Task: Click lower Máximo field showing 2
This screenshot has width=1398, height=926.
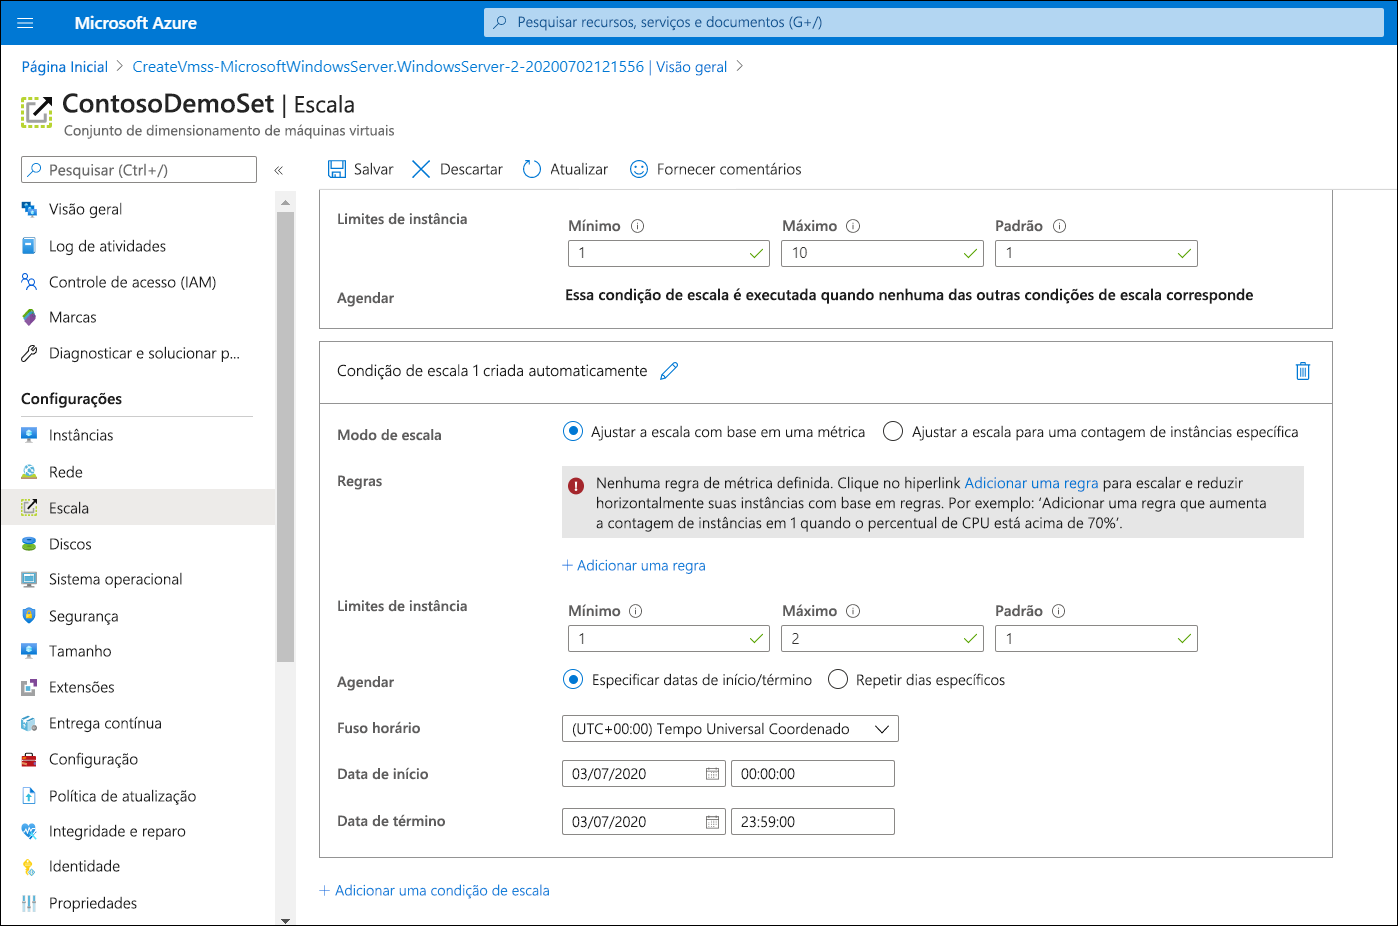Action: (882, 638)
